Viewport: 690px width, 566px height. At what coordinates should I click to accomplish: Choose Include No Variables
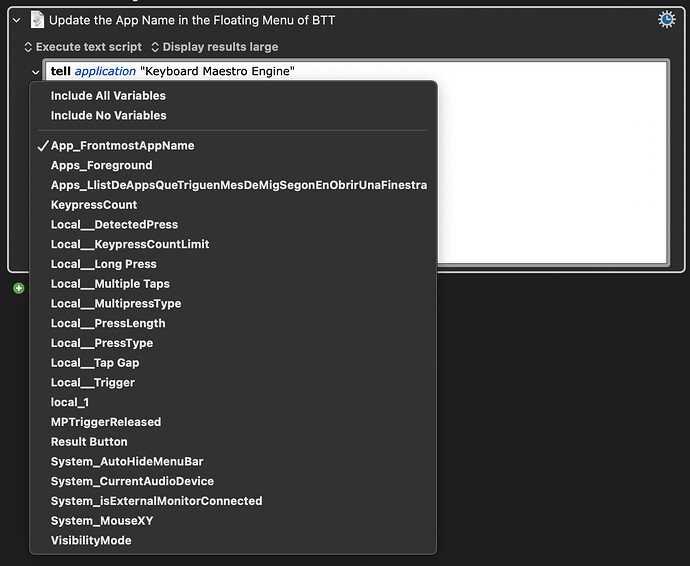click(x=233, y=115)
